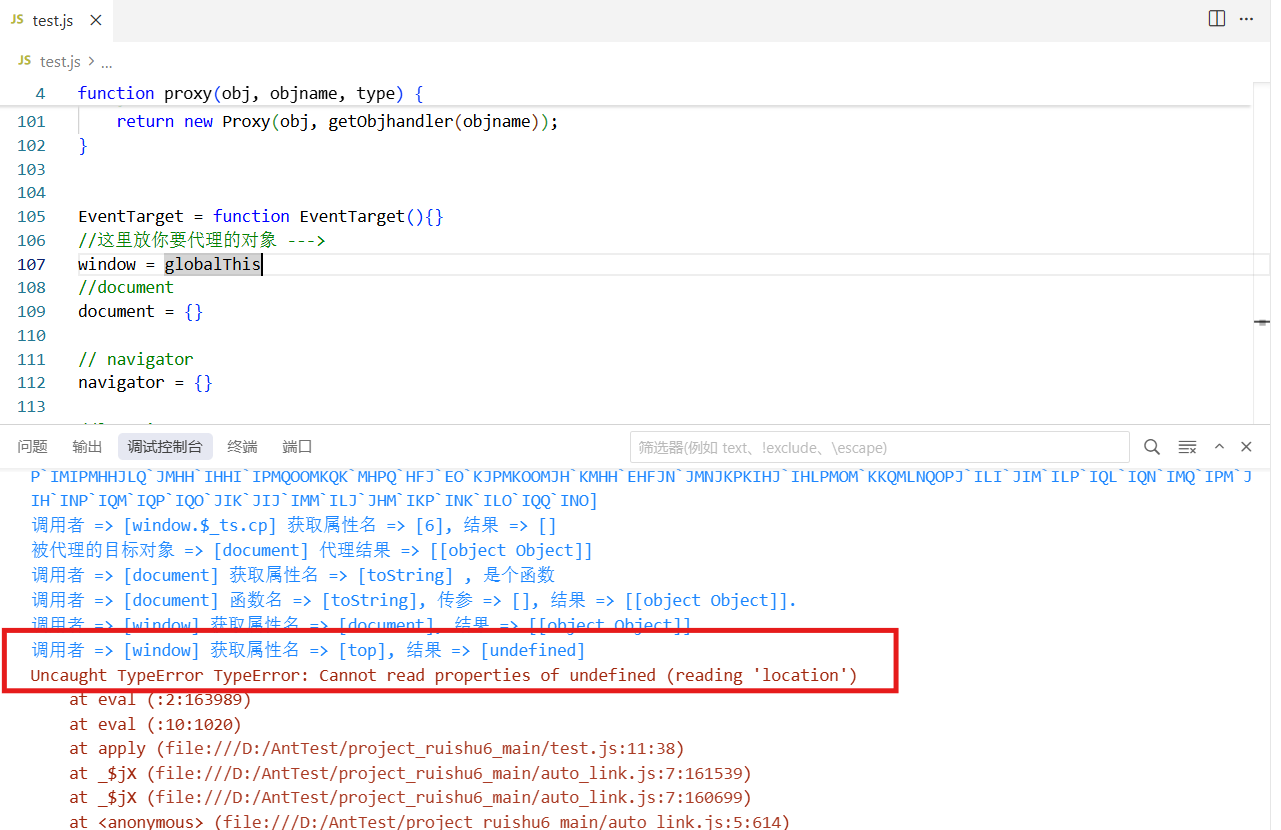Image resolution: width=1281 pixels, height=830 pixels.
Task: Open the editor More Actions ellipsis menu
Action: tap(1246, 19)
